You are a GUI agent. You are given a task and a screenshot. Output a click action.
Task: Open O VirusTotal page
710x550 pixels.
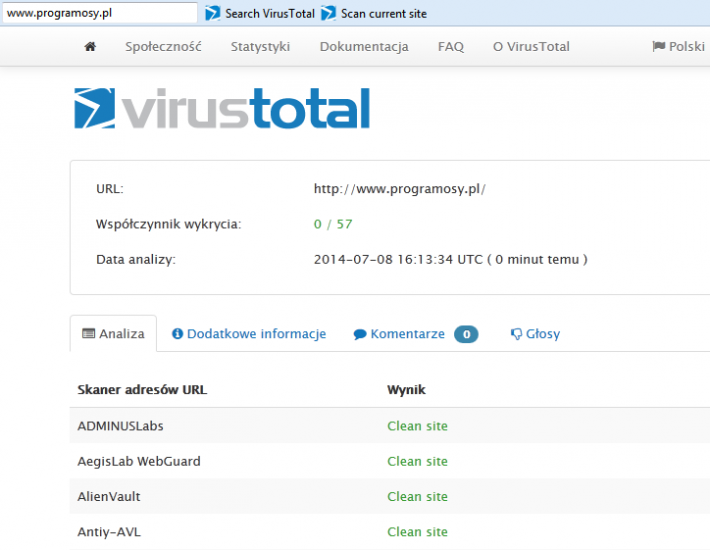tap(531, 47)
